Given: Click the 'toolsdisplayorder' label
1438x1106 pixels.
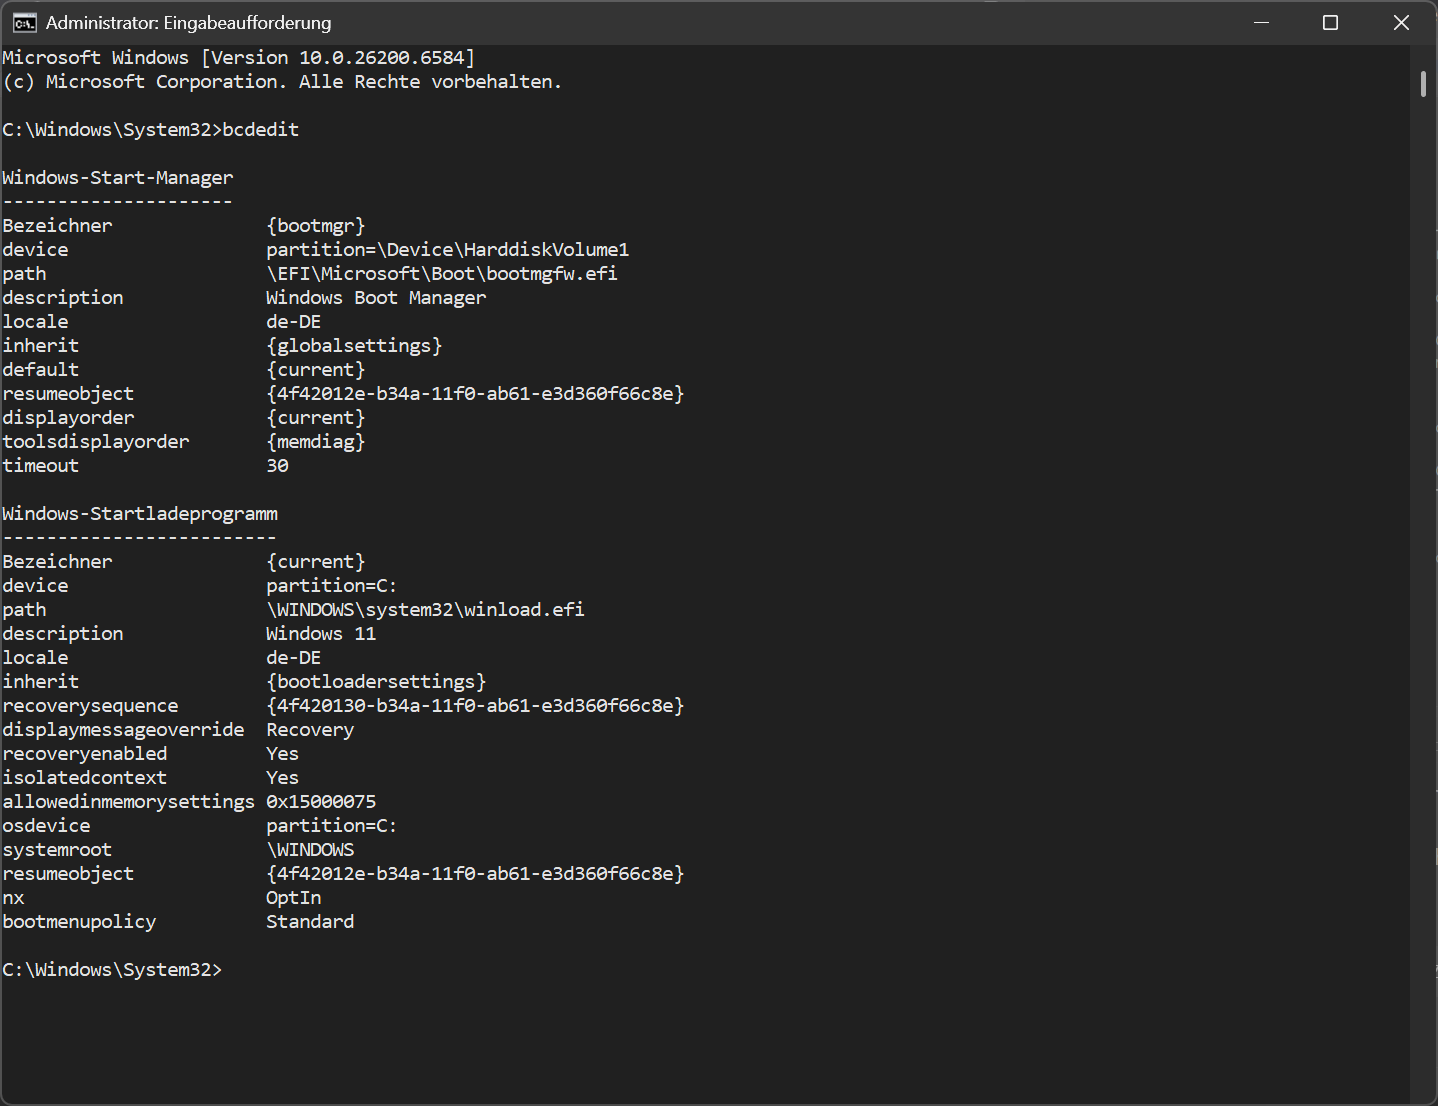Looking at the screenshot, I should (96, 442).
